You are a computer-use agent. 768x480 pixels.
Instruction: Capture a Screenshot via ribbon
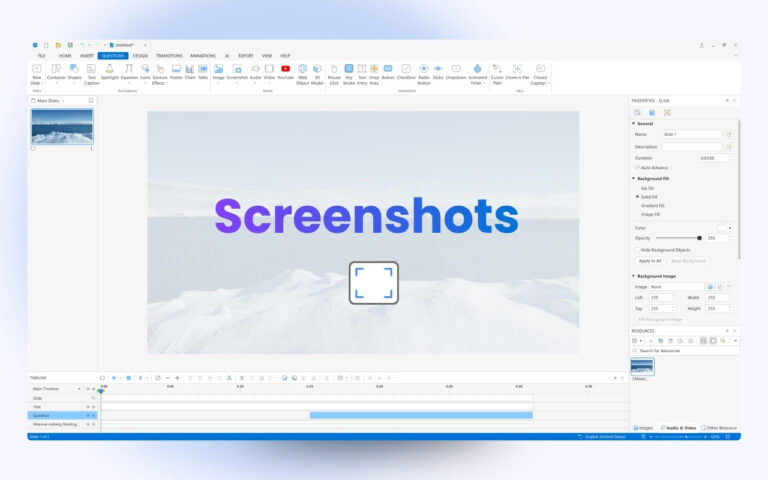[x=237, y=72]
